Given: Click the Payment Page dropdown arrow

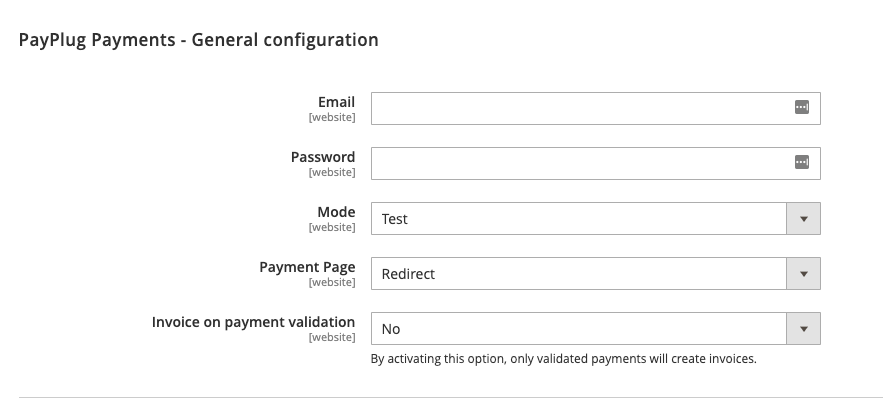Looking at the screenshot, I should pyautogui.click(x=803, y=273).
